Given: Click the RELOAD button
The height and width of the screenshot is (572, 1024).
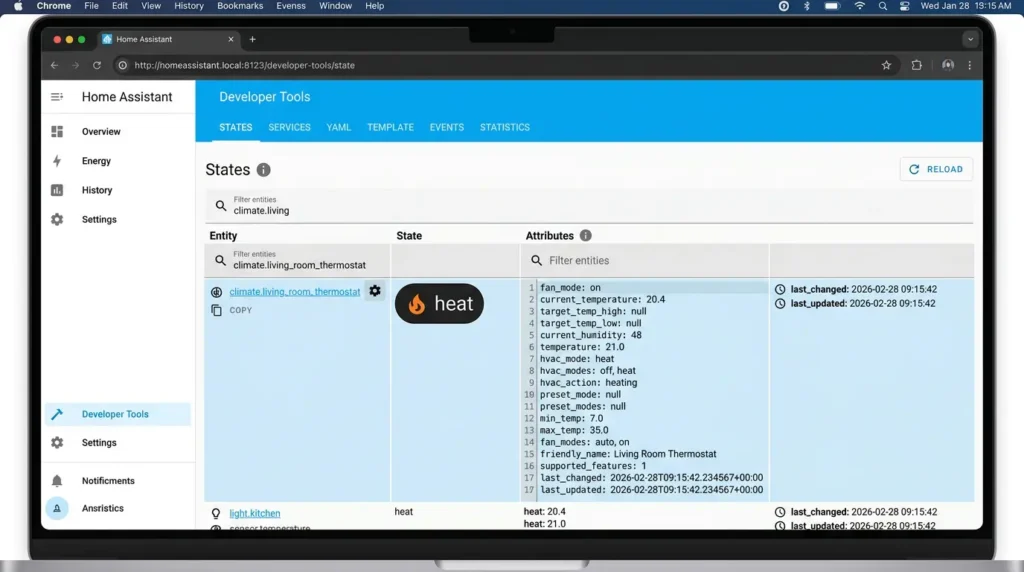Looking at the screenshot, I should tap(936, 169).
